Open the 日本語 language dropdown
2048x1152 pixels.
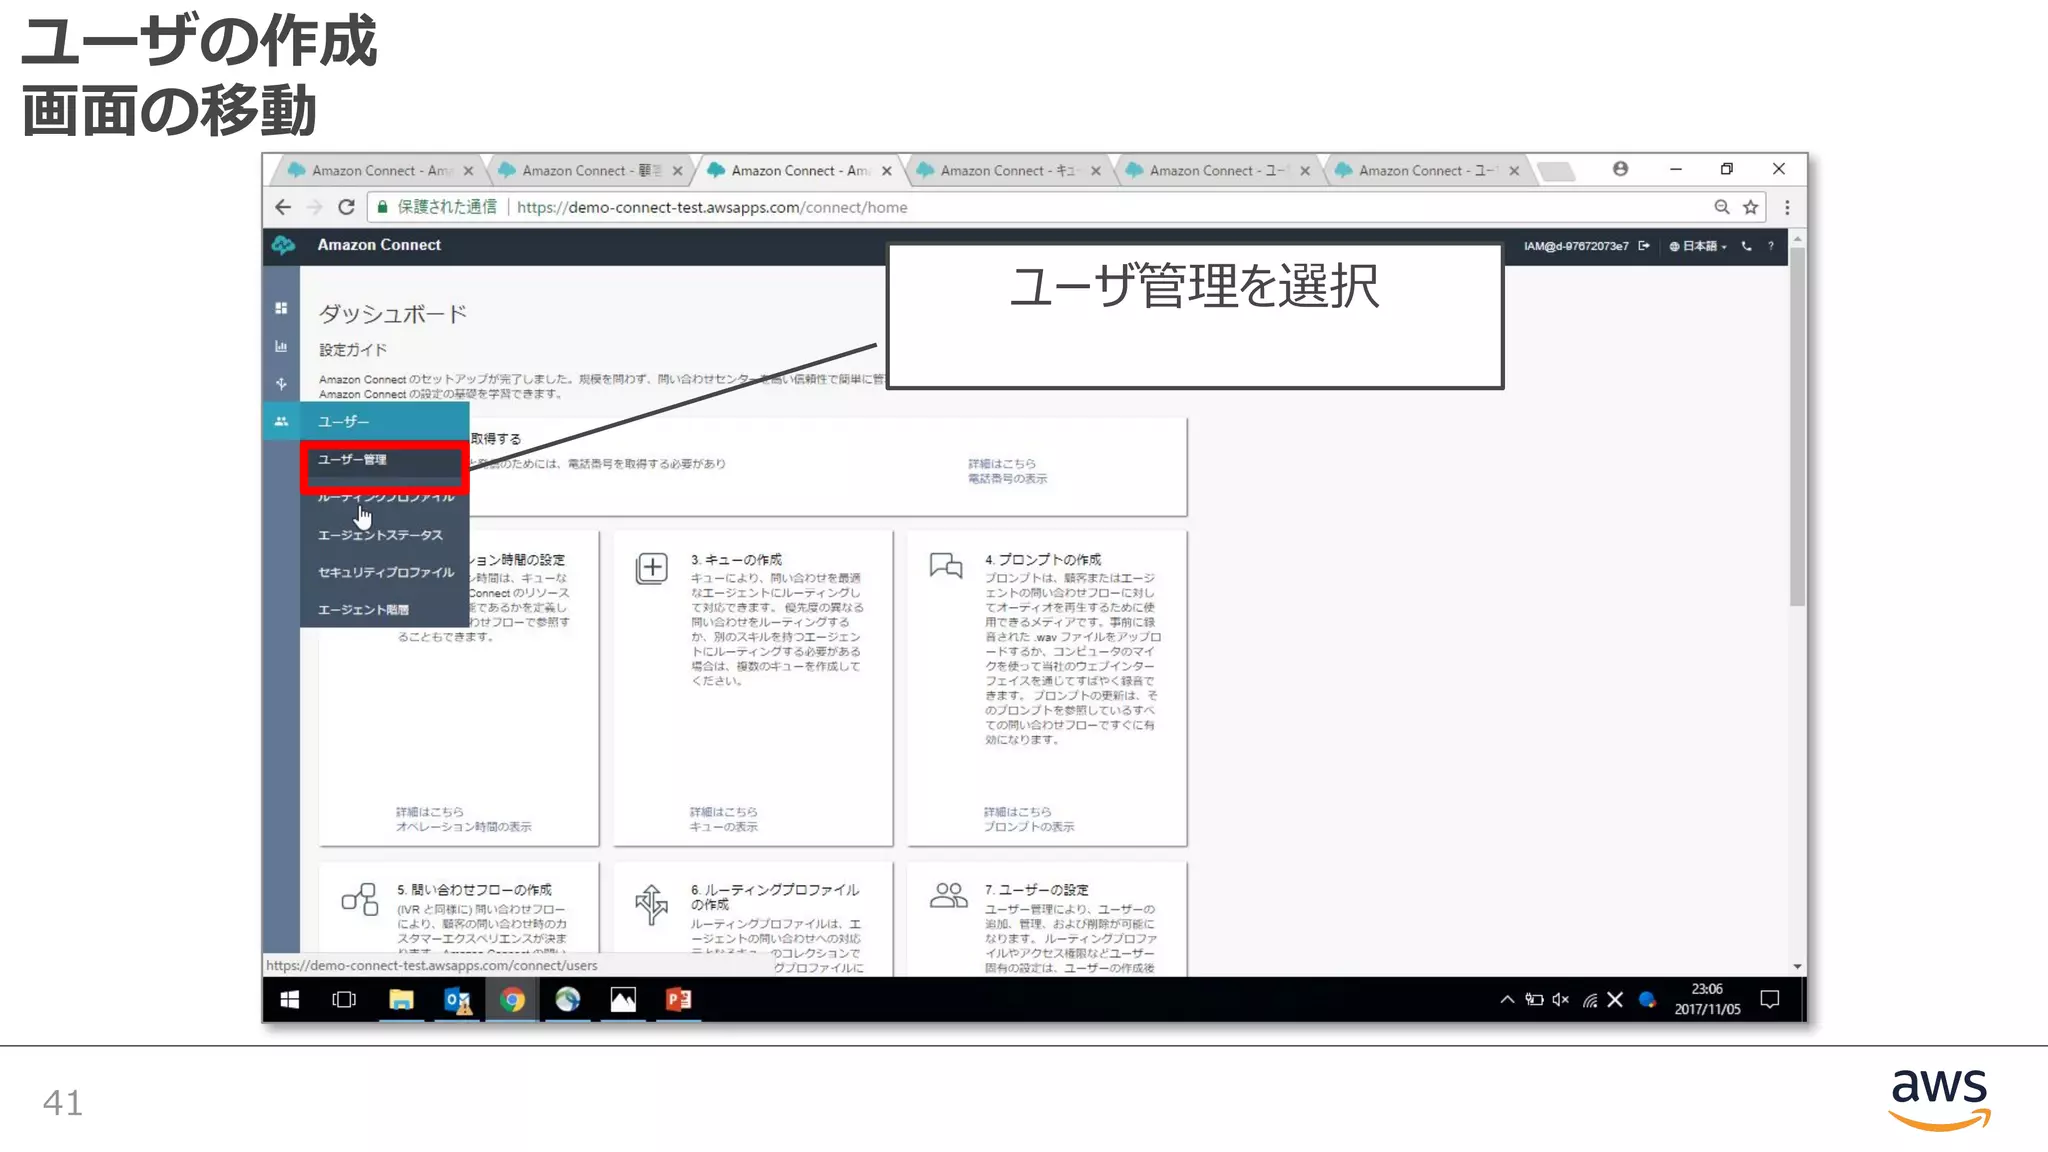(1698, 246)
